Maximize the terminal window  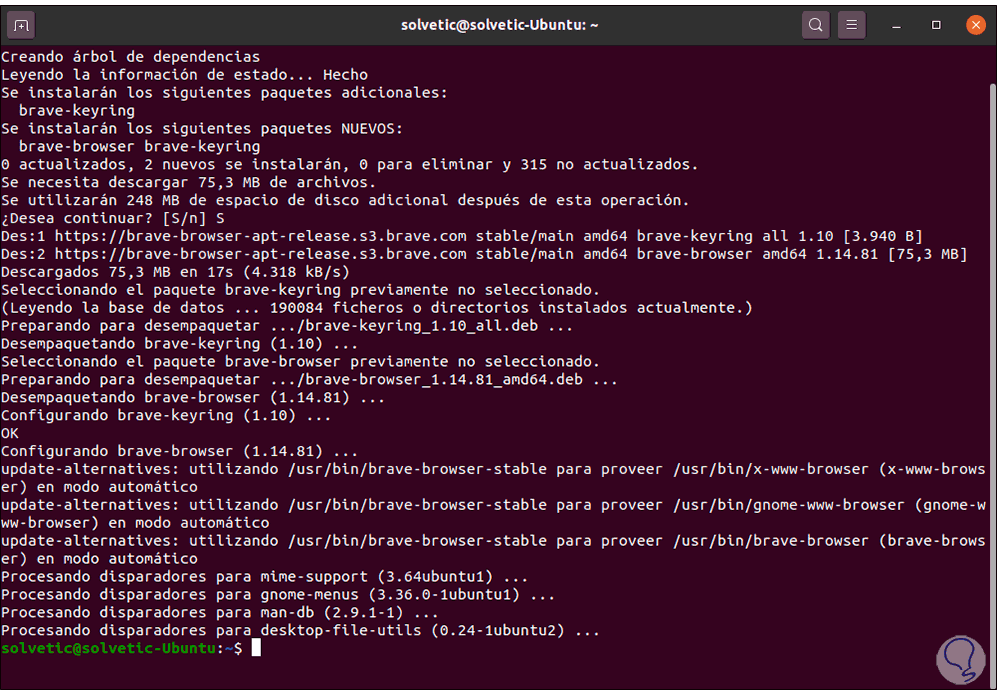(x=936, y=25)
